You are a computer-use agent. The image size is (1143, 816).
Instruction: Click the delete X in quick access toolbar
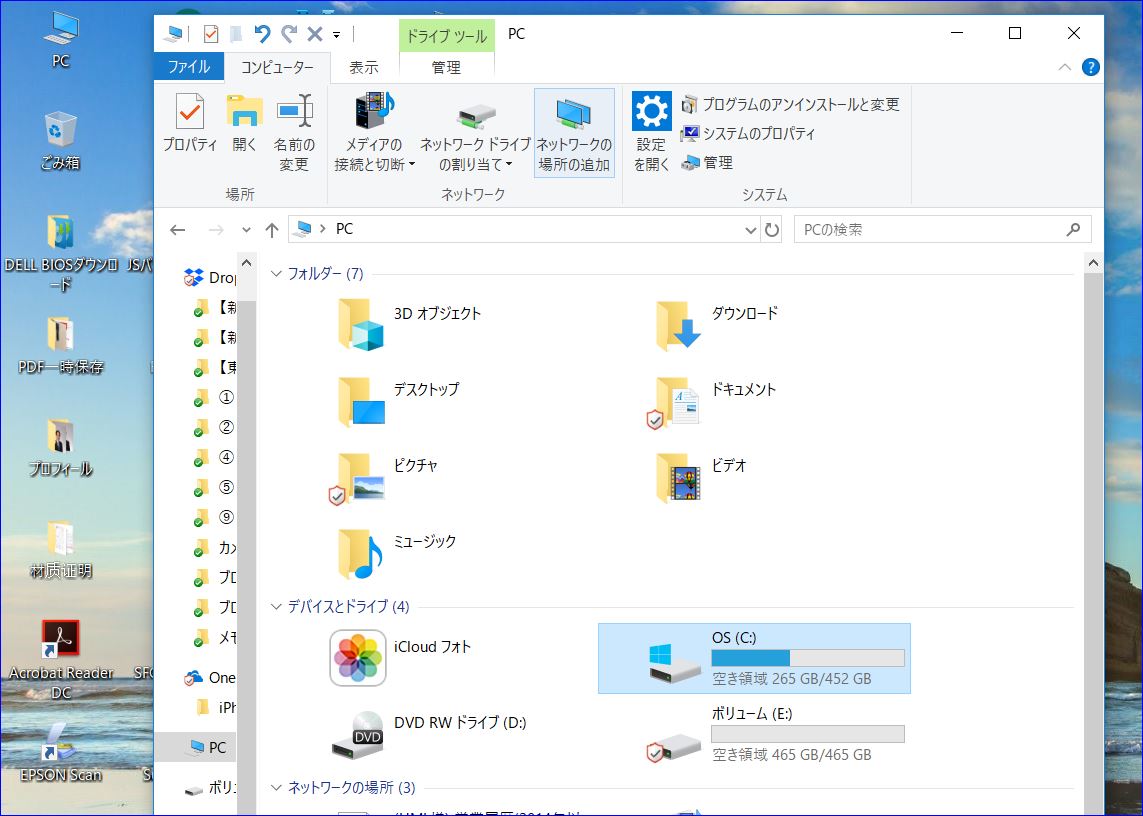click(315, 34)
